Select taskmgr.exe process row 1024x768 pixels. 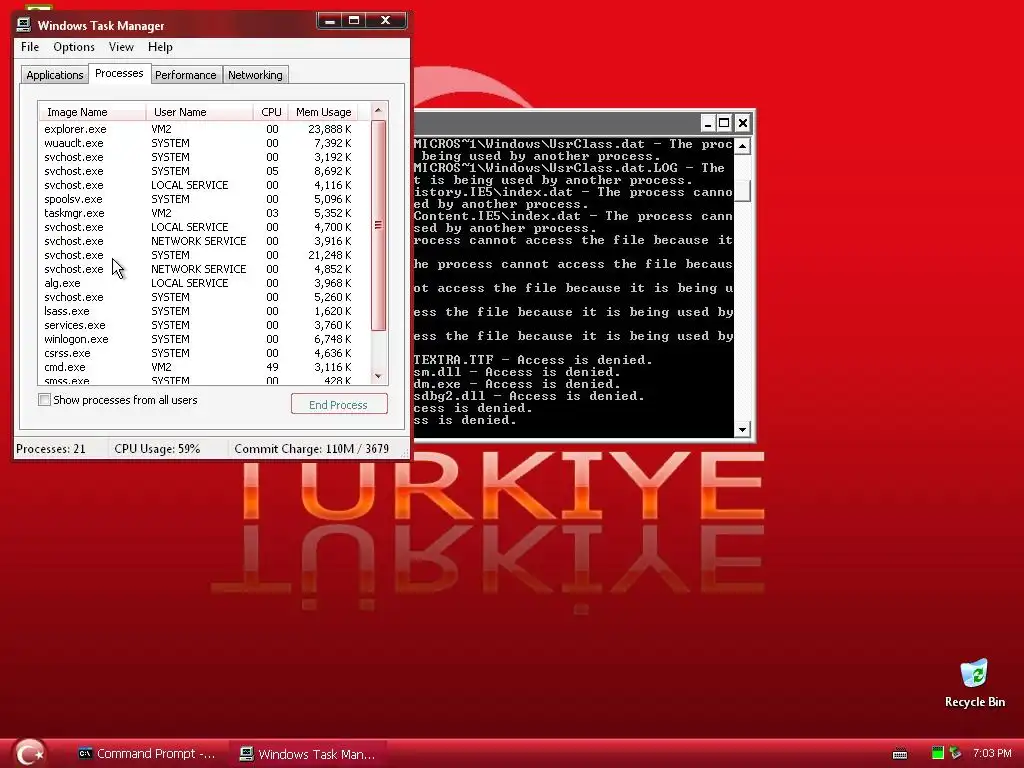(199, 213)
